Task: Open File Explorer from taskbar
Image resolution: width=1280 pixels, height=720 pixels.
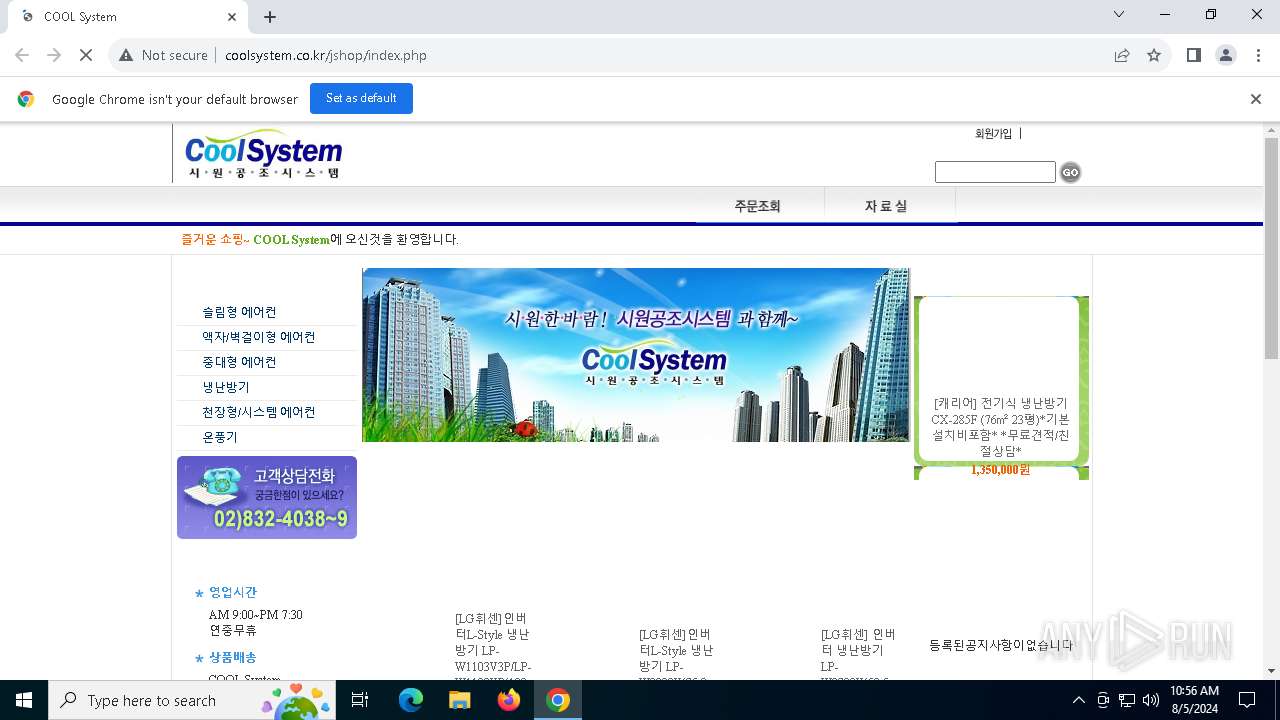Action: tap(460, 700)
